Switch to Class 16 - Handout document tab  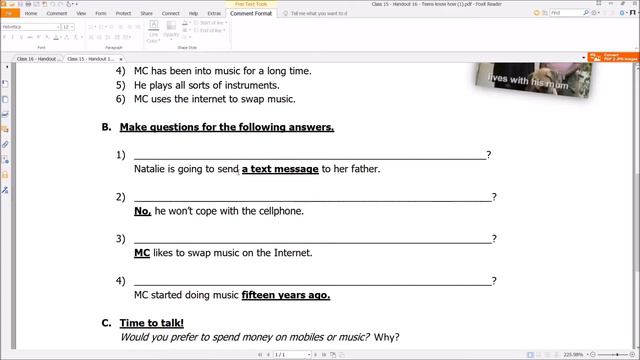click(38, 59)
